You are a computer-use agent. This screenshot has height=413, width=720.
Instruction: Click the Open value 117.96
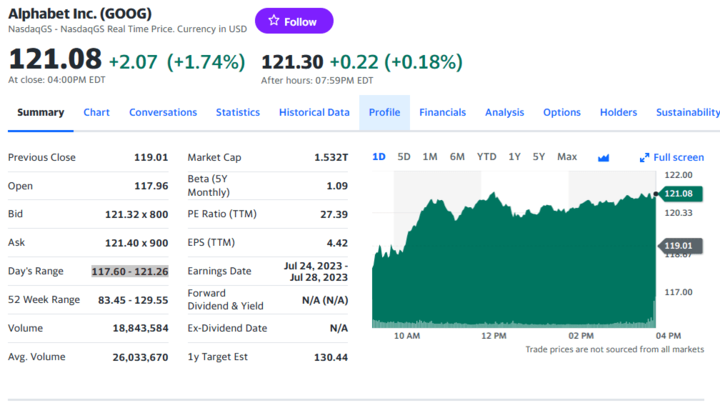(x=151, y=186)
